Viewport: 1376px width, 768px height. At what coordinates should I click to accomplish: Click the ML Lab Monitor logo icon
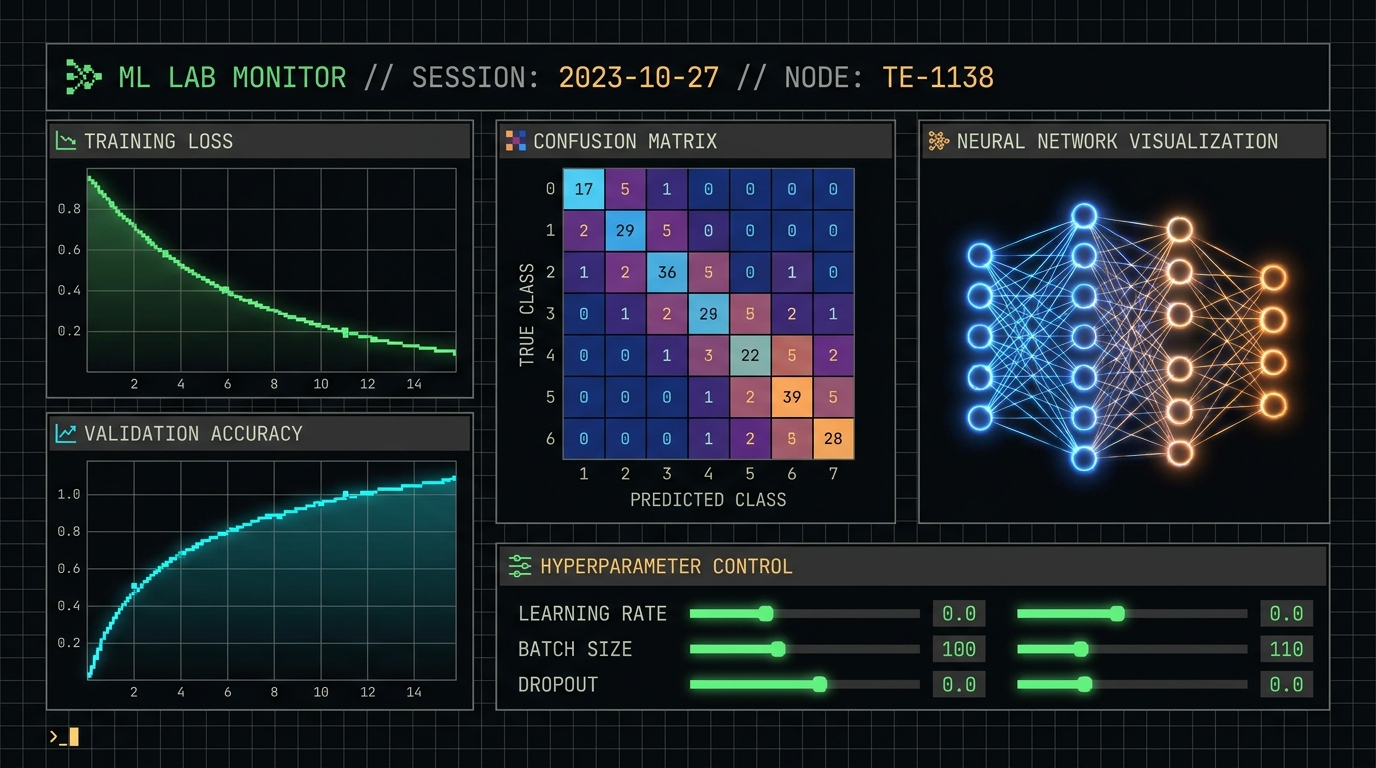tap(83, 77)
